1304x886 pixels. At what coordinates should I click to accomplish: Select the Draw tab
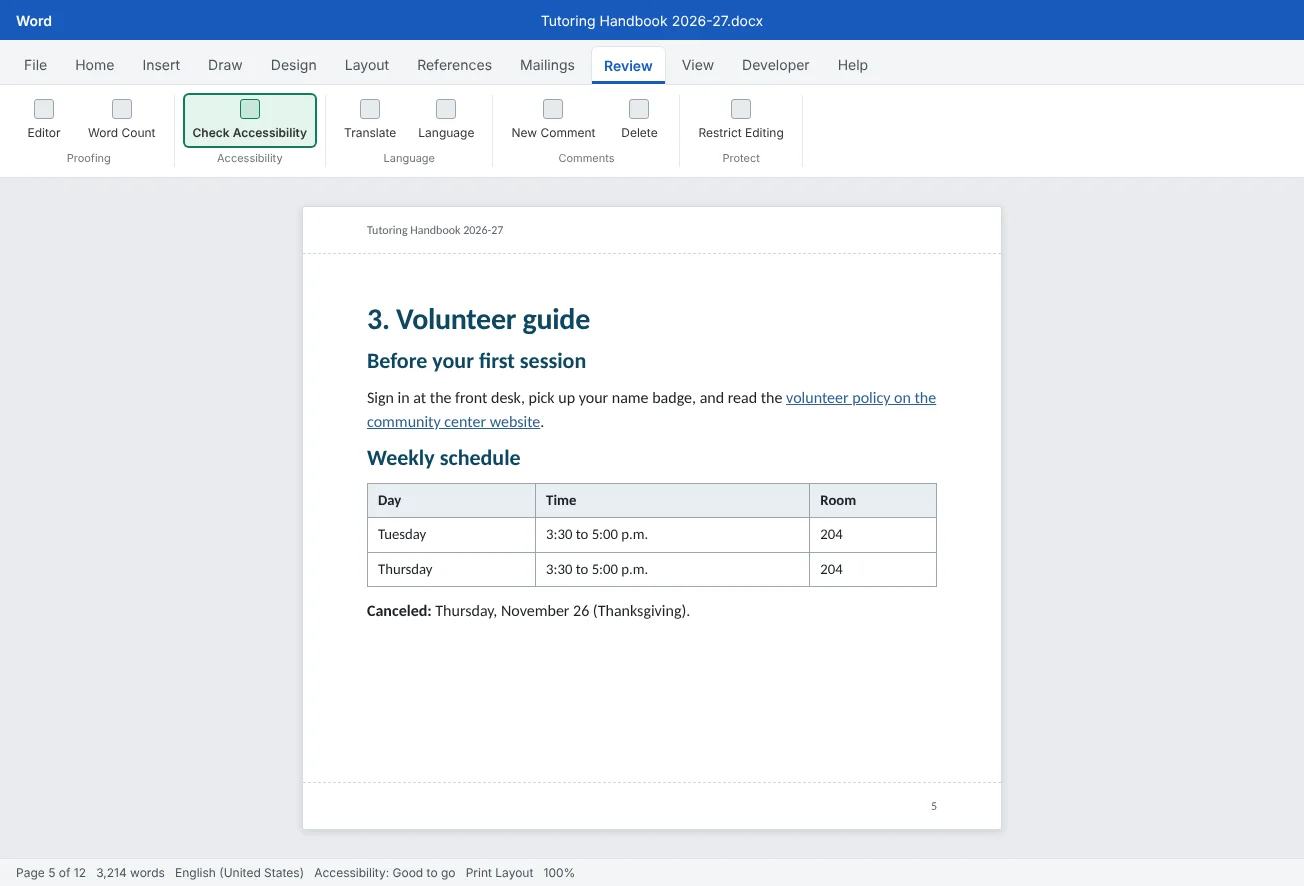point(225,65)
